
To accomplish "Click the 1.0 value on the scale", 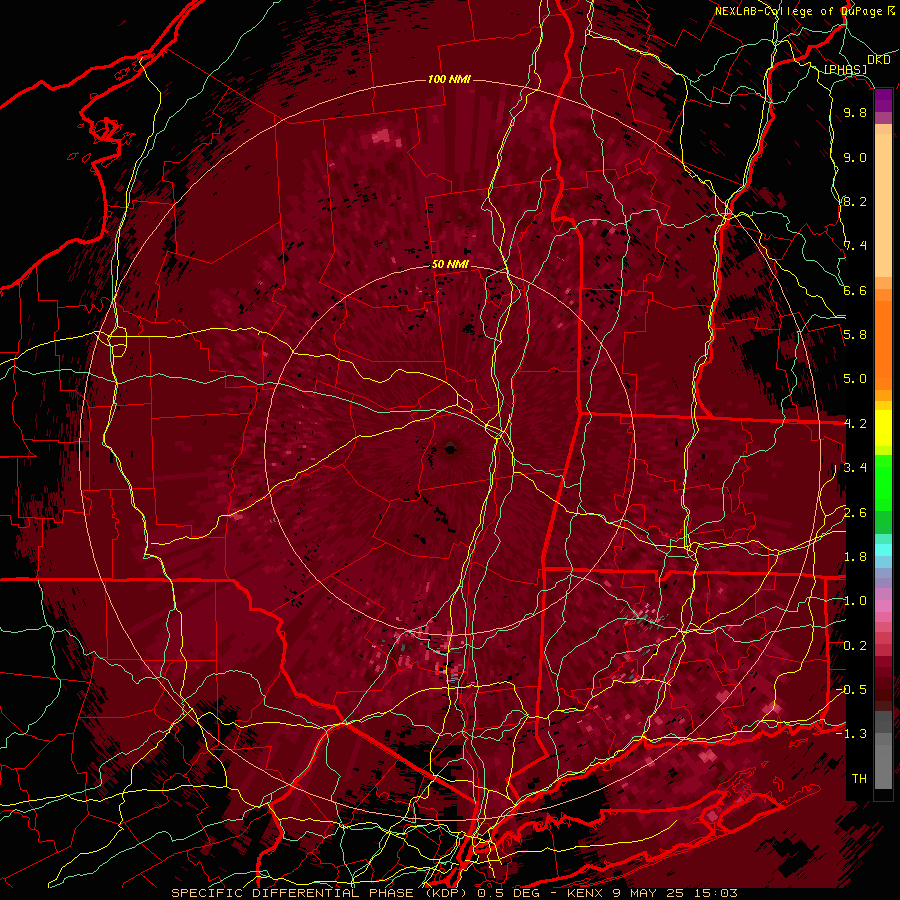I will point(855,601).
